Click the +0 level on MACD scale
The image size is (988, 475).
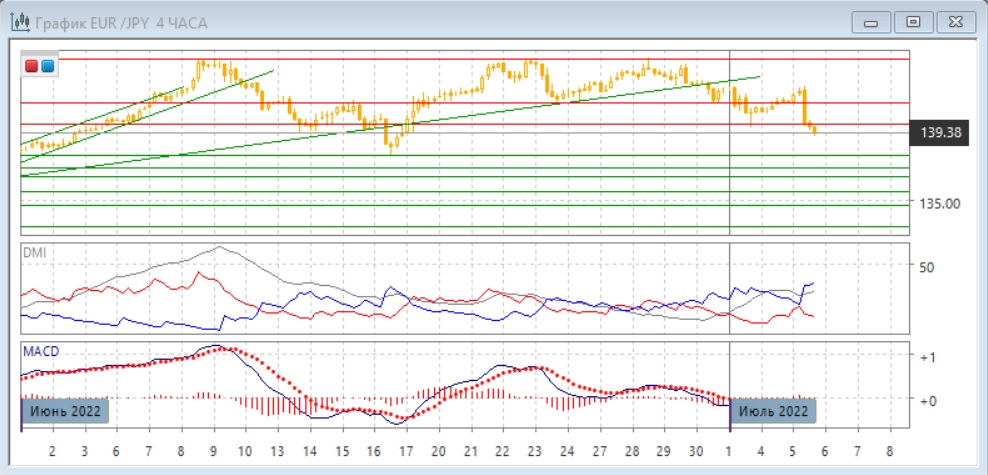(927, 400)
